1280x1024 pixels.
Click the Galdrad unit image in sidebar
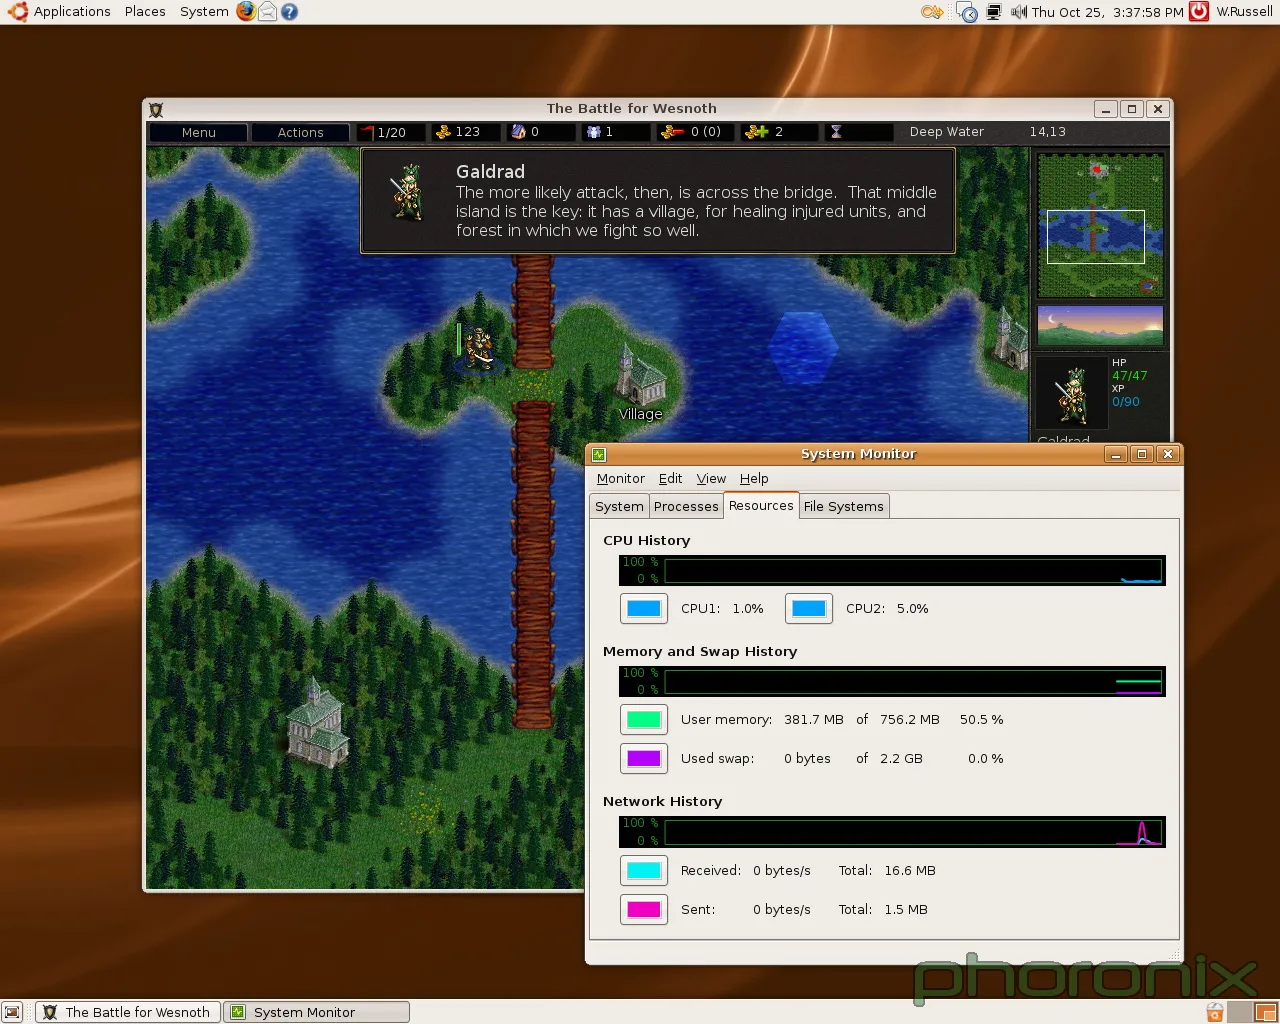[1072, 396]
